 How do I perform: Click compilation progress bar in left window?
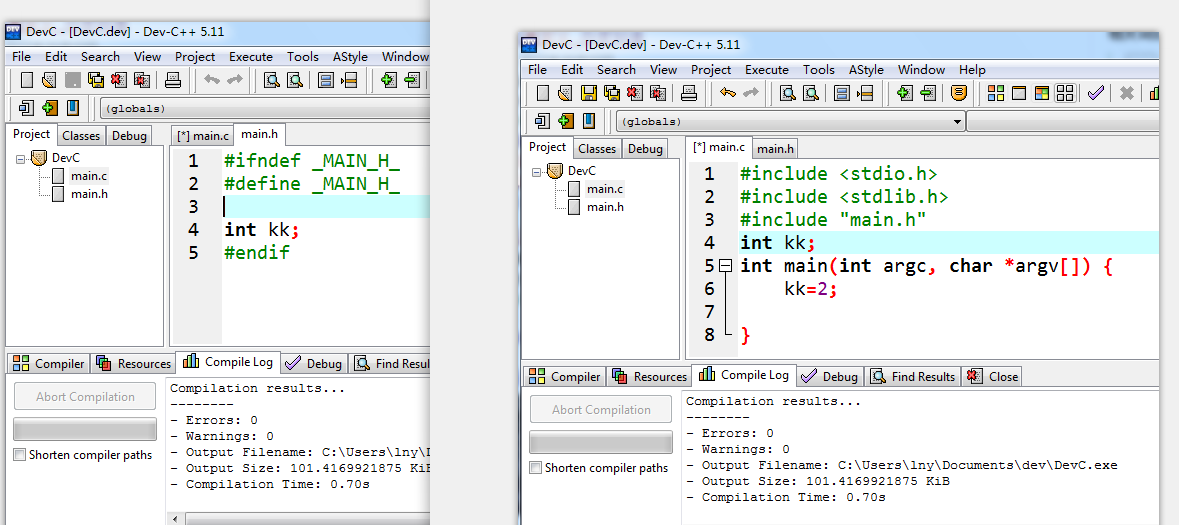coord(85,429)
